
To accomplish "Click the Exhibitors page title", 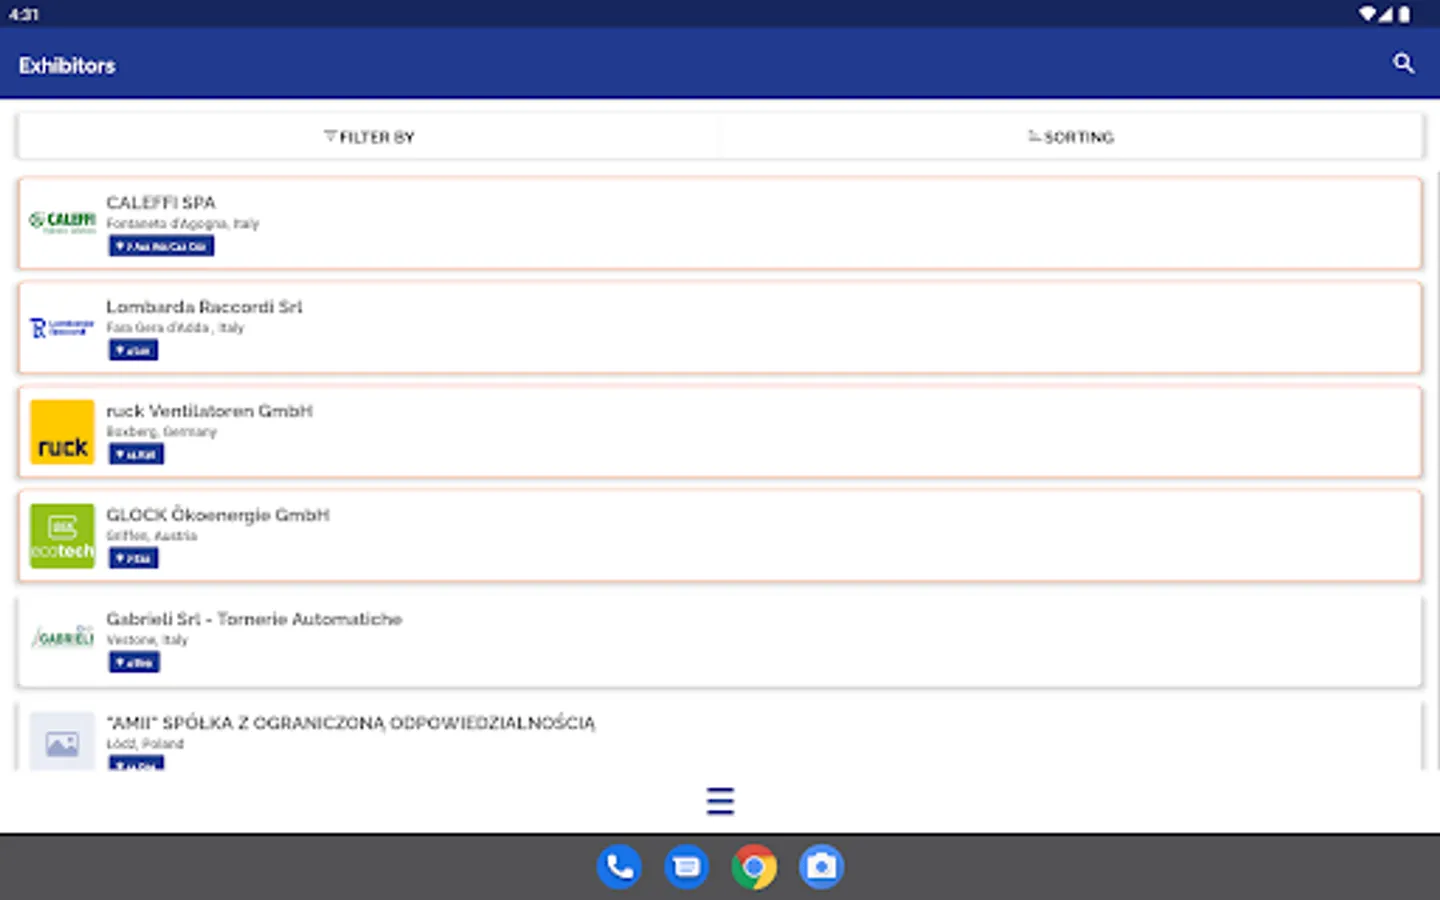I will click(x=67, y=65).
